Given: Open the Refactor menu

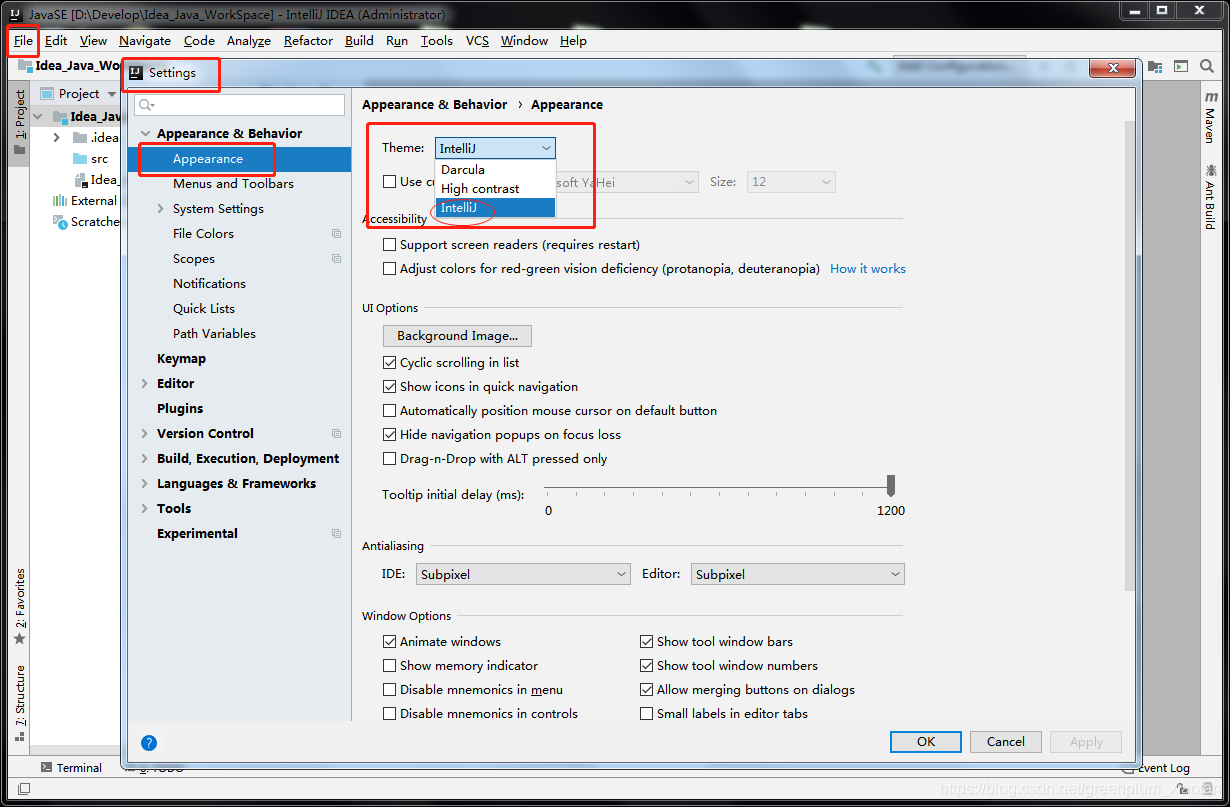Looking at the screenshot, I should (308, 41).
